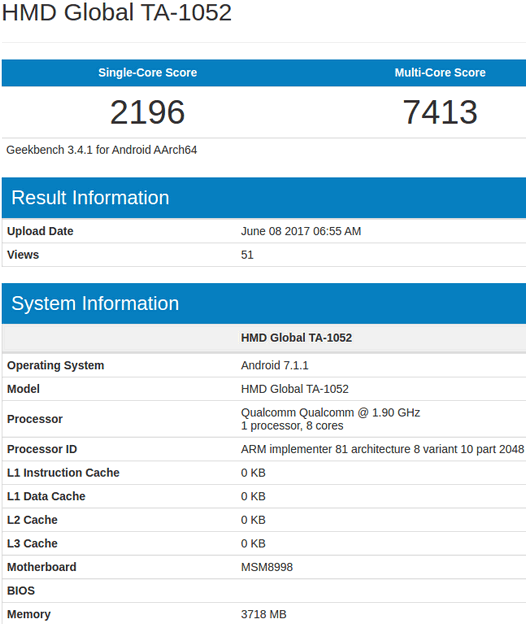Click the Views label
Screen dimensions: 526x624
point(23,255)
